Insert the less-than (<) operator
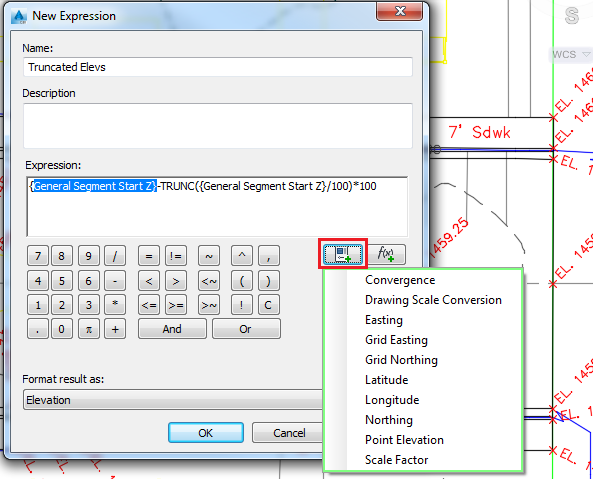Screen dimensions: 593x479 point(149,281)
